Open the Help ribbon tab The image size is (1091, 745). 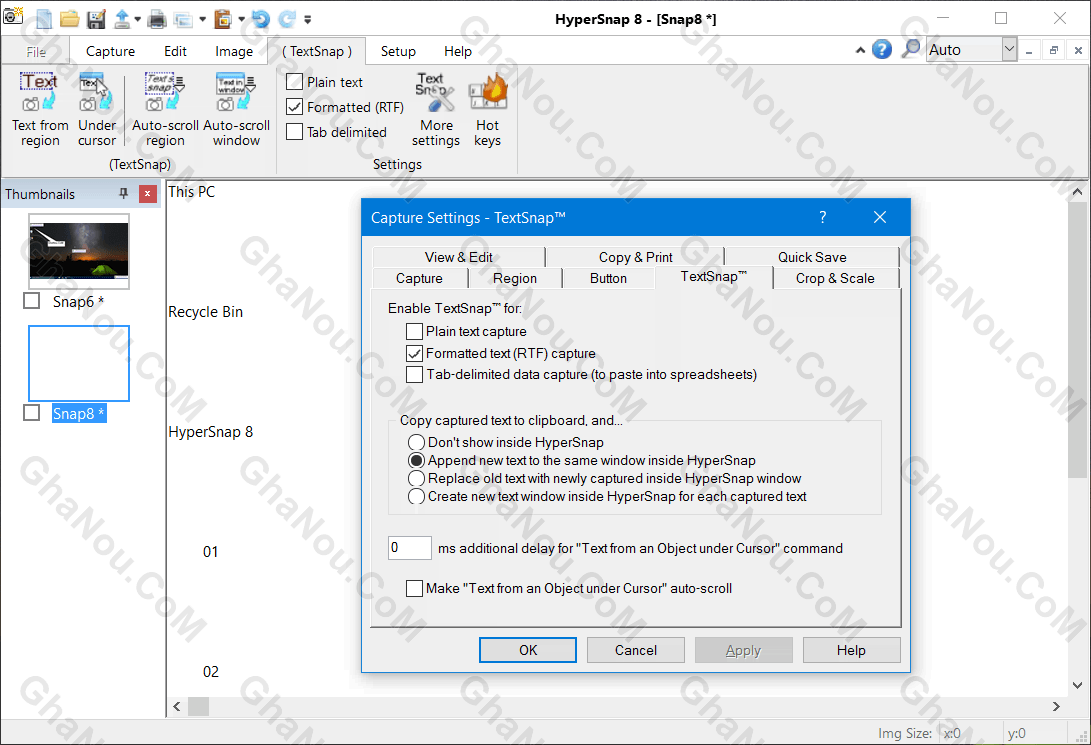[x=458, y=51]
